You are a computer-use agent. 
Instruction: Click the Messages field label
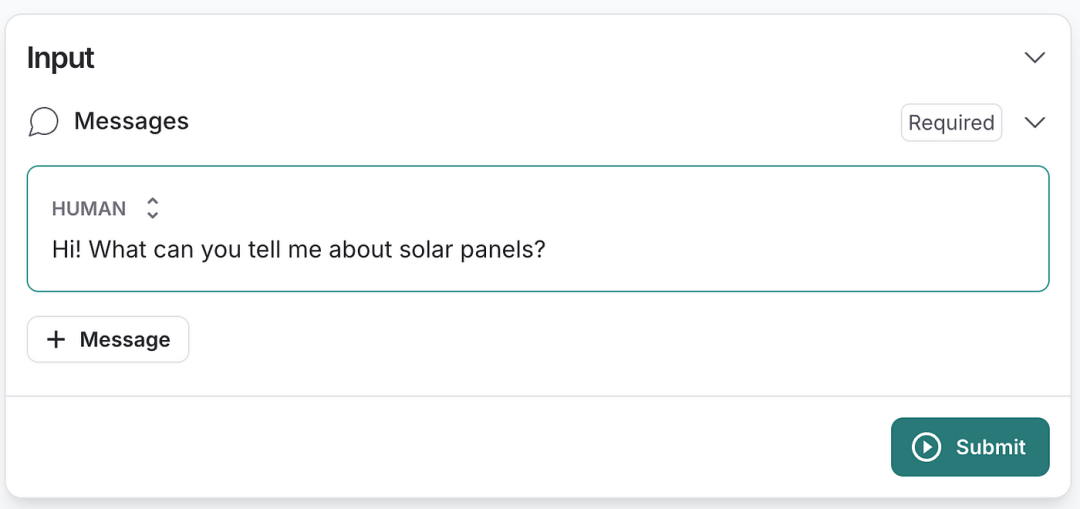[x=131, y=121]
